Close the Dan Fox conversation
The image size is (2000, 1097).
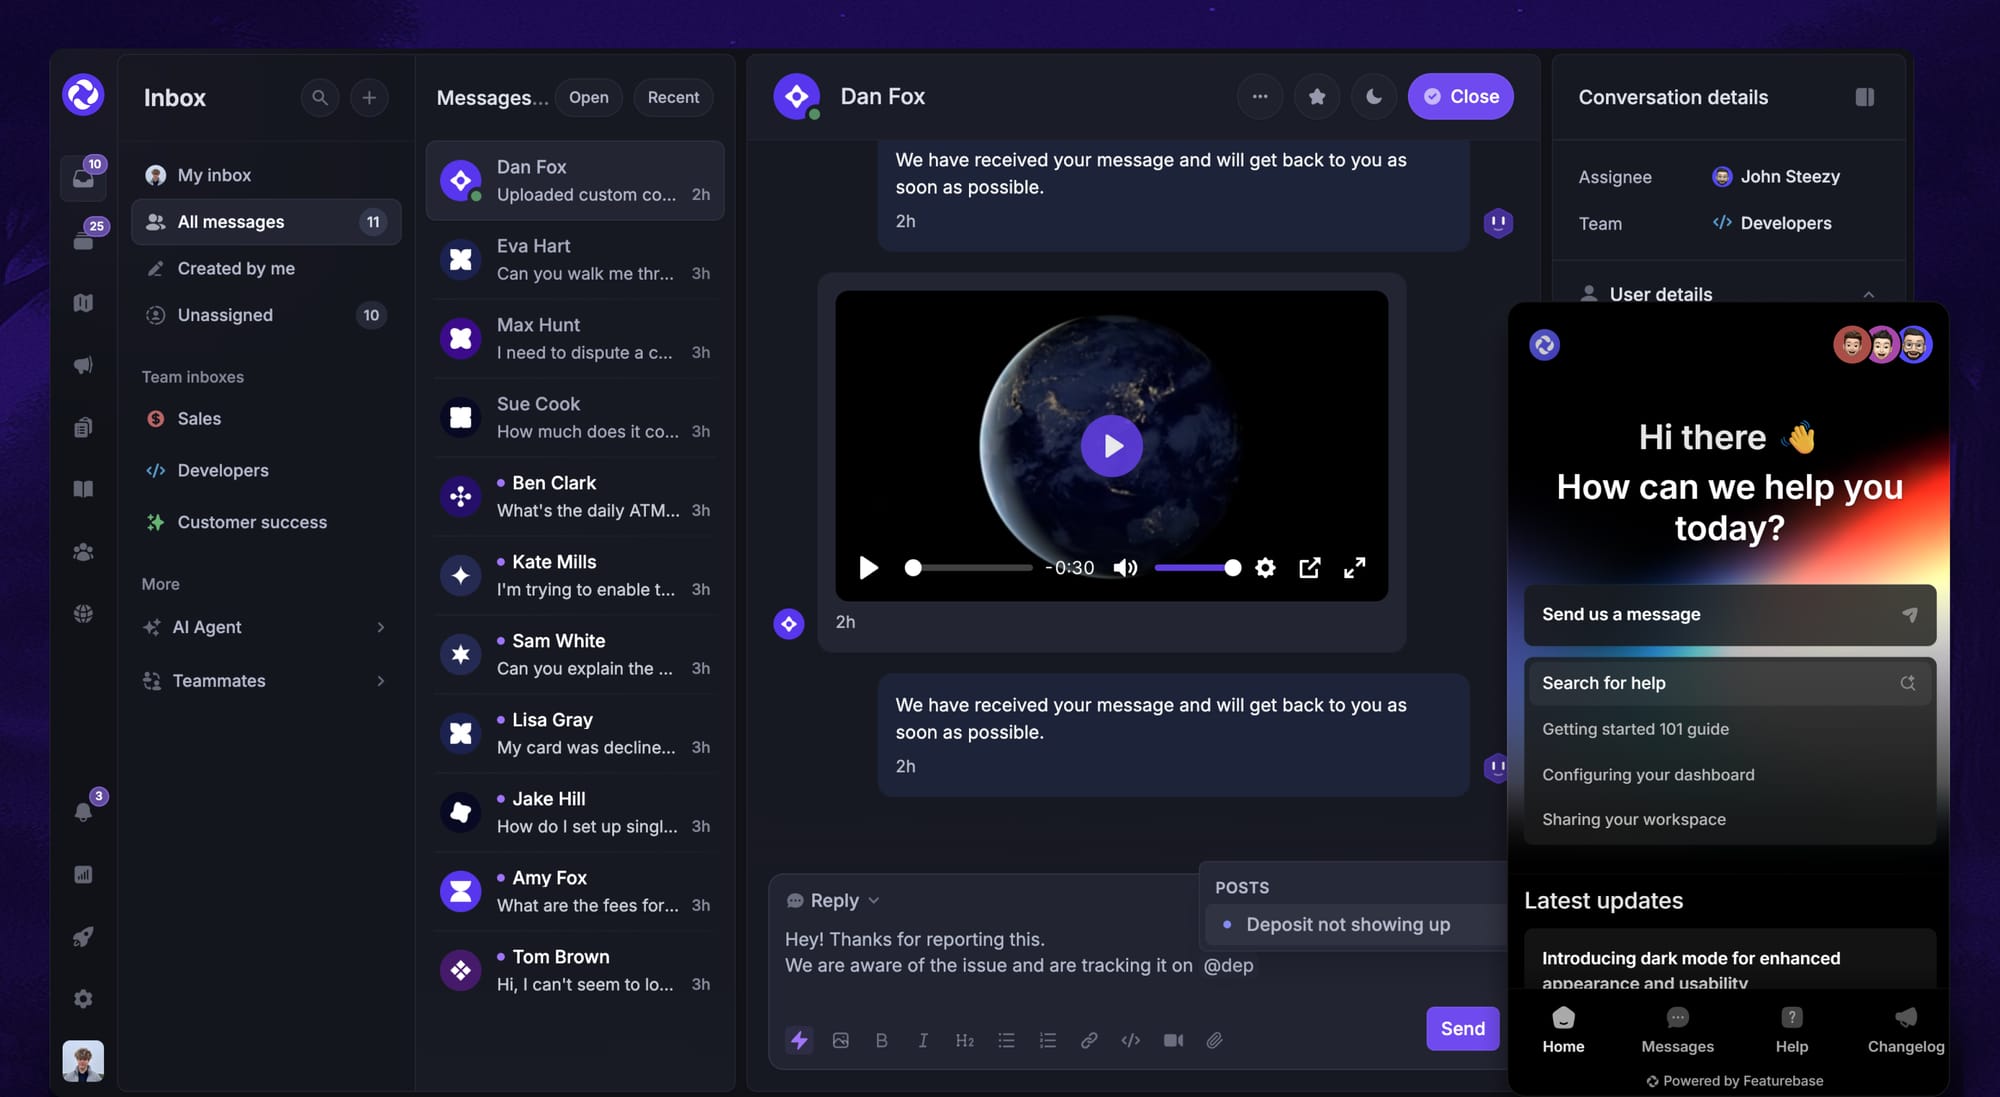[x=1460, y=96]
